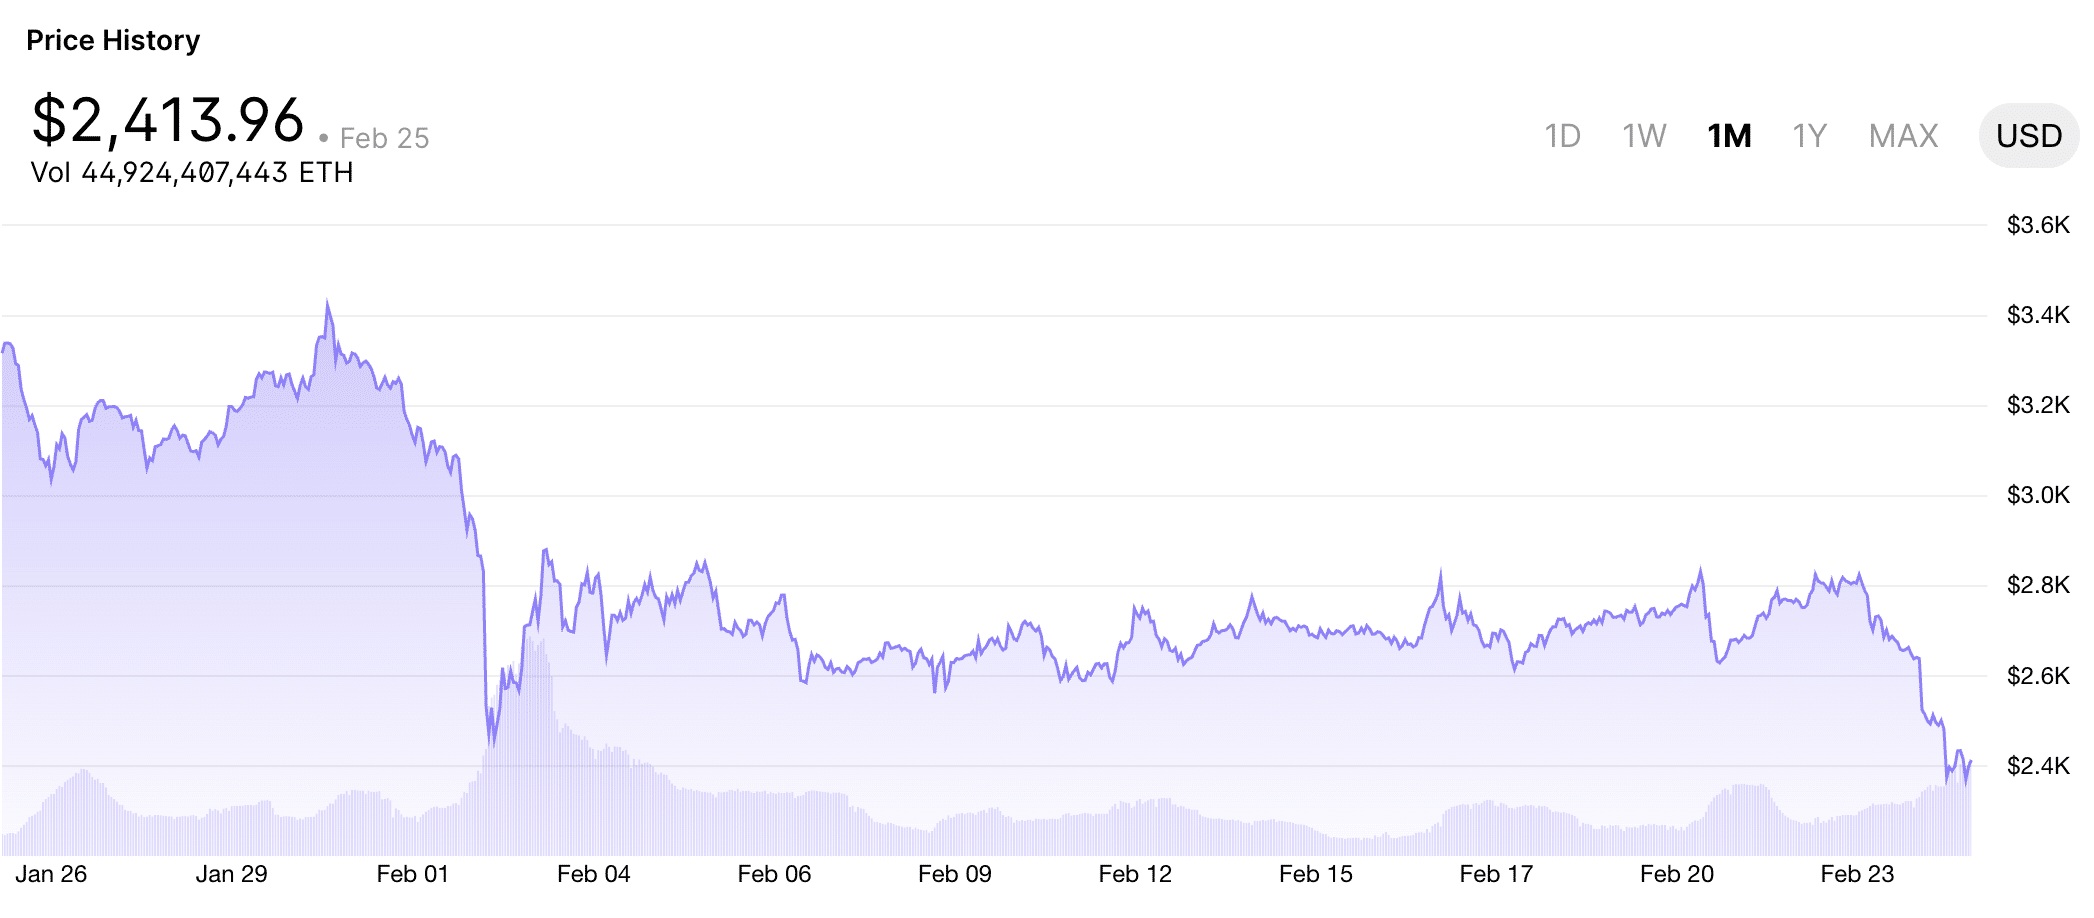Viewport: 2094px width, 918px height.
Task: Click the Price History heading
Action: coord(113,40)
